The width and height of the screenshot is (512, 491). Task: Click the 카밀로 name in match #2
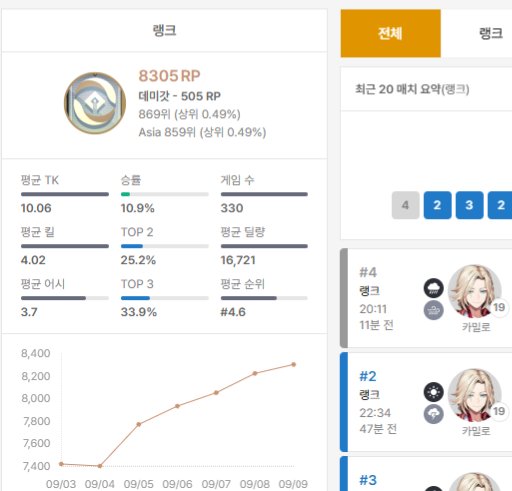pyautogui.click(x=476, y=431)
